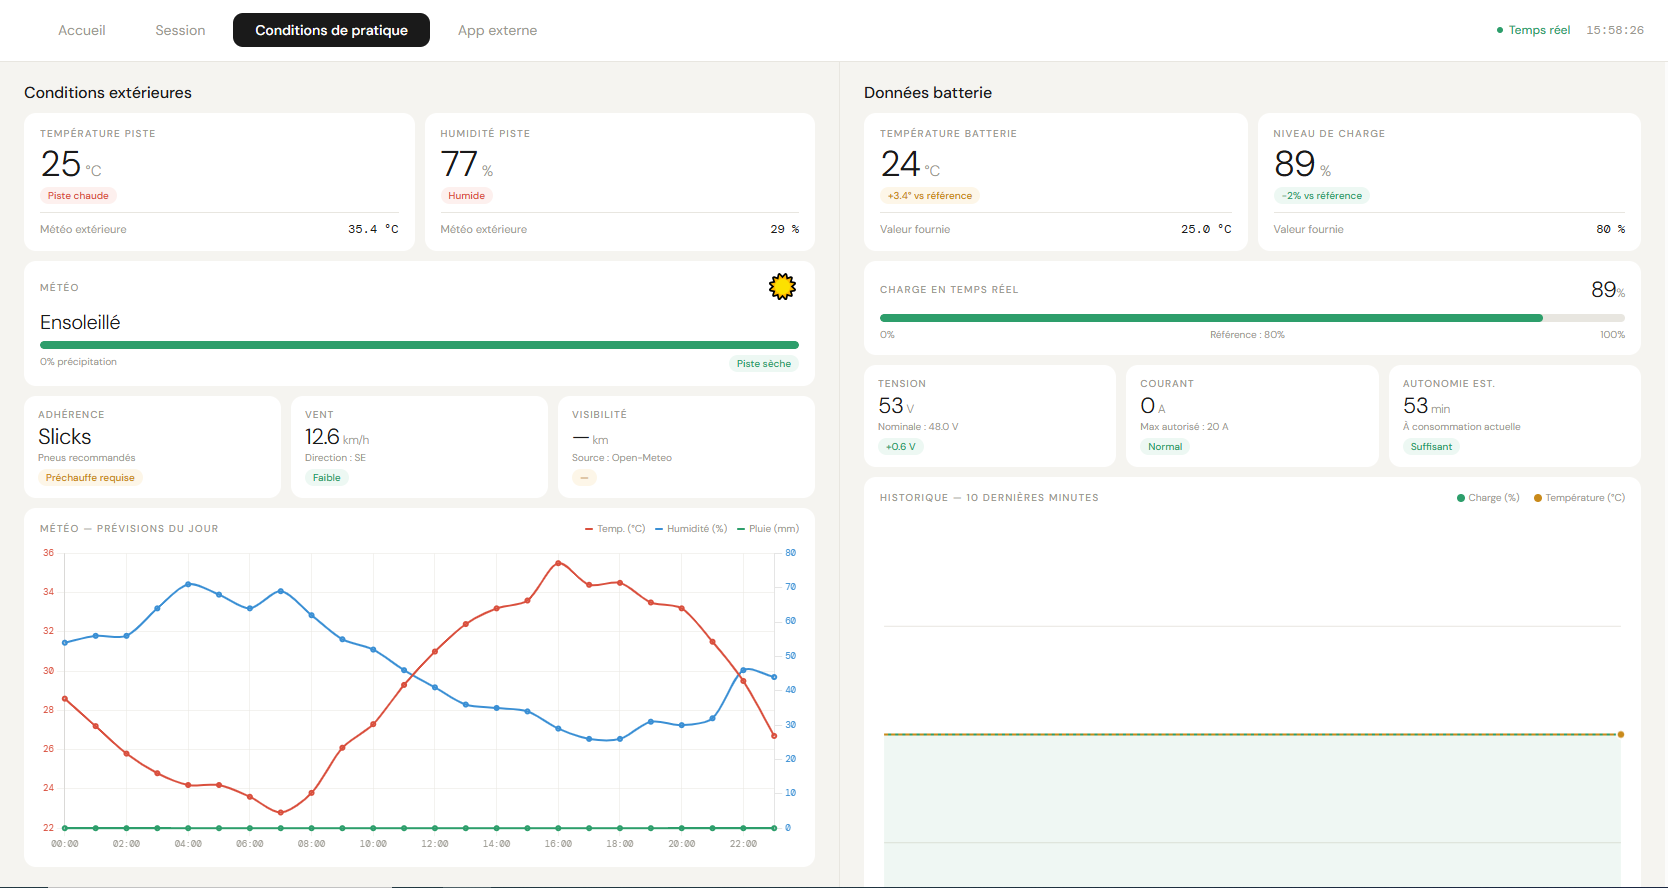
Task: Open the App externe tab
Action: 497,30
